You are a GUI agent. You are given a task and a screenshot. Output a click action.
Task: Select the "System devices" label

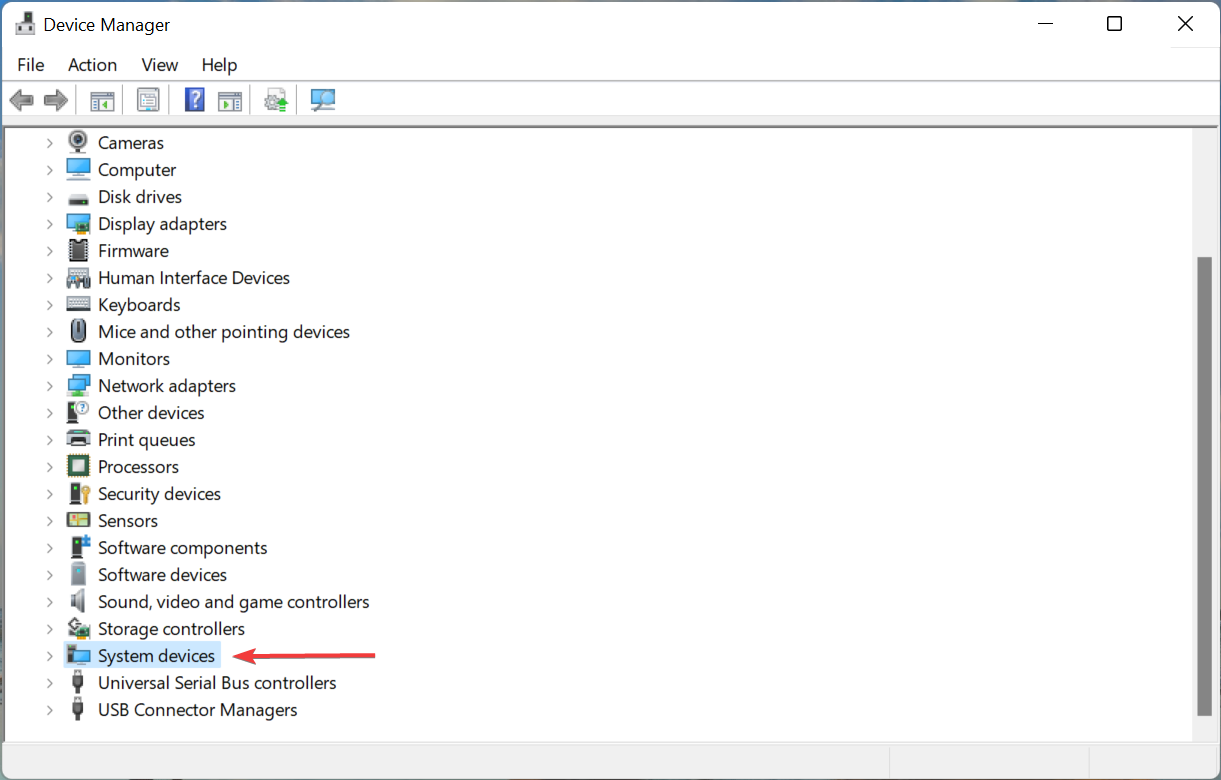(x=156, y=656)
